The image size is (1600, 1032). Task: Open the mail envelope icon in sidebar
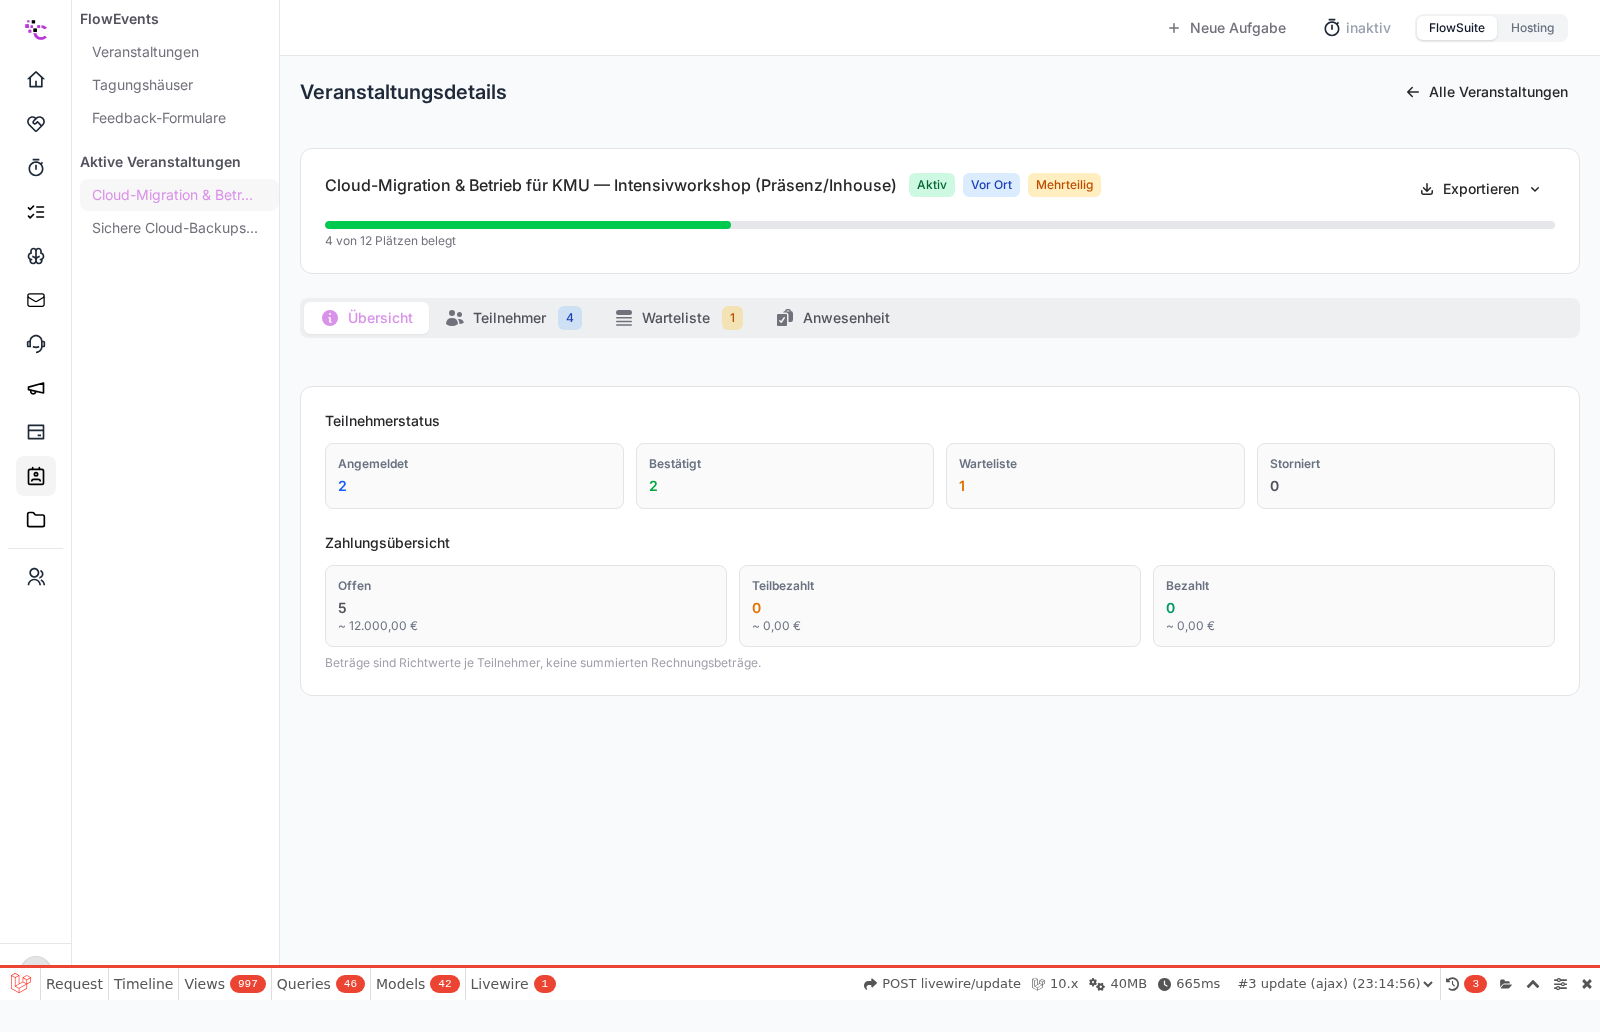[36, 300]
